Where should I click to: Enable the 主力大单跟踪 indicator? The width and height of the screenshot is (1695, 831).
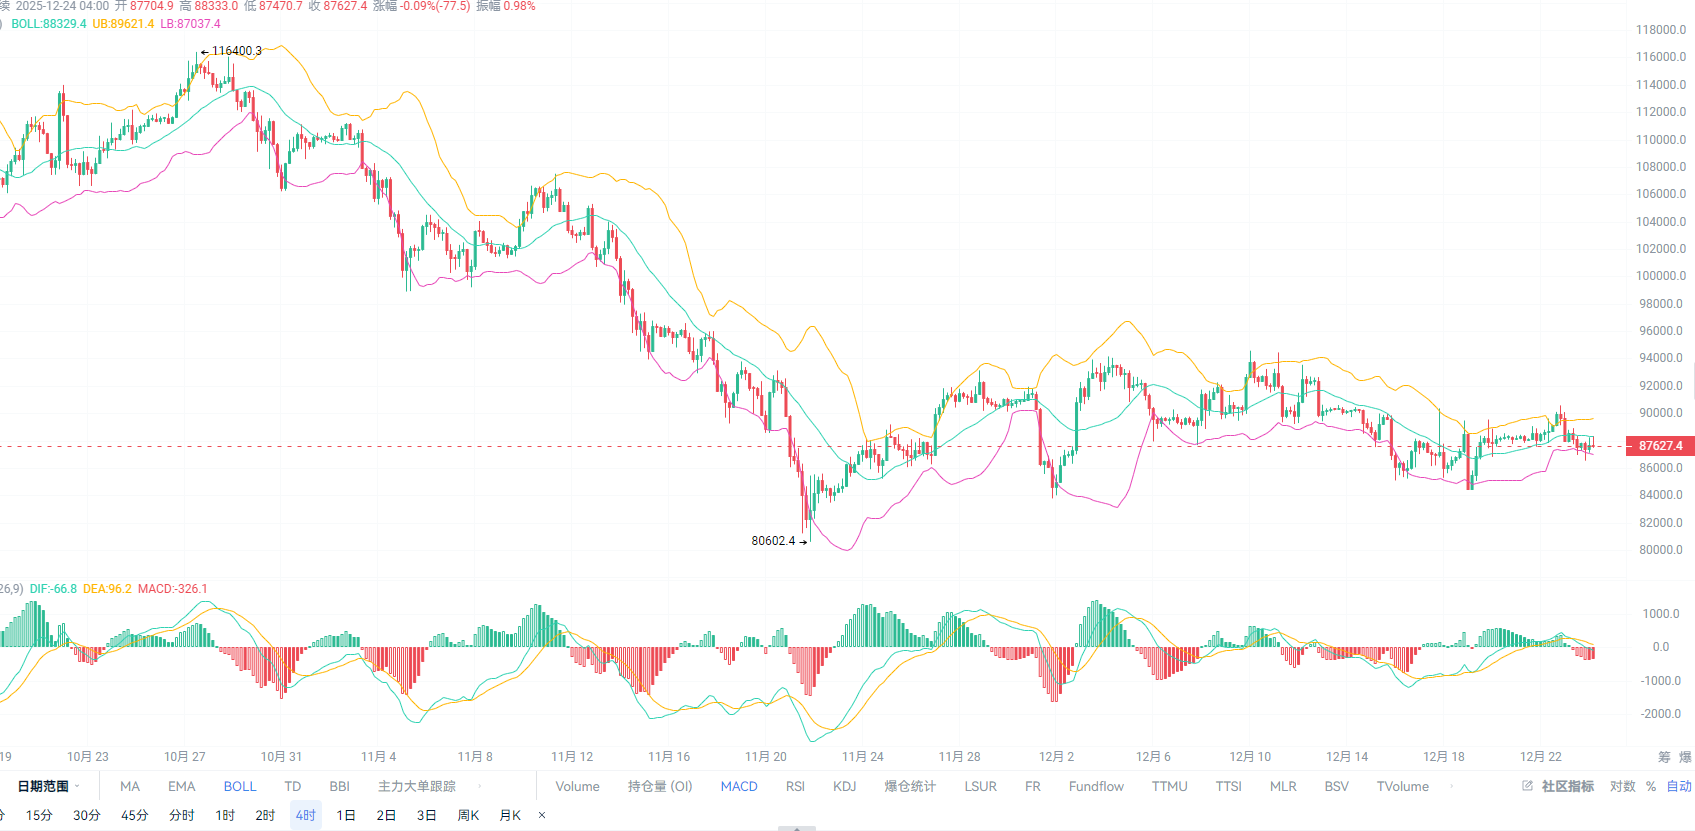416,786
